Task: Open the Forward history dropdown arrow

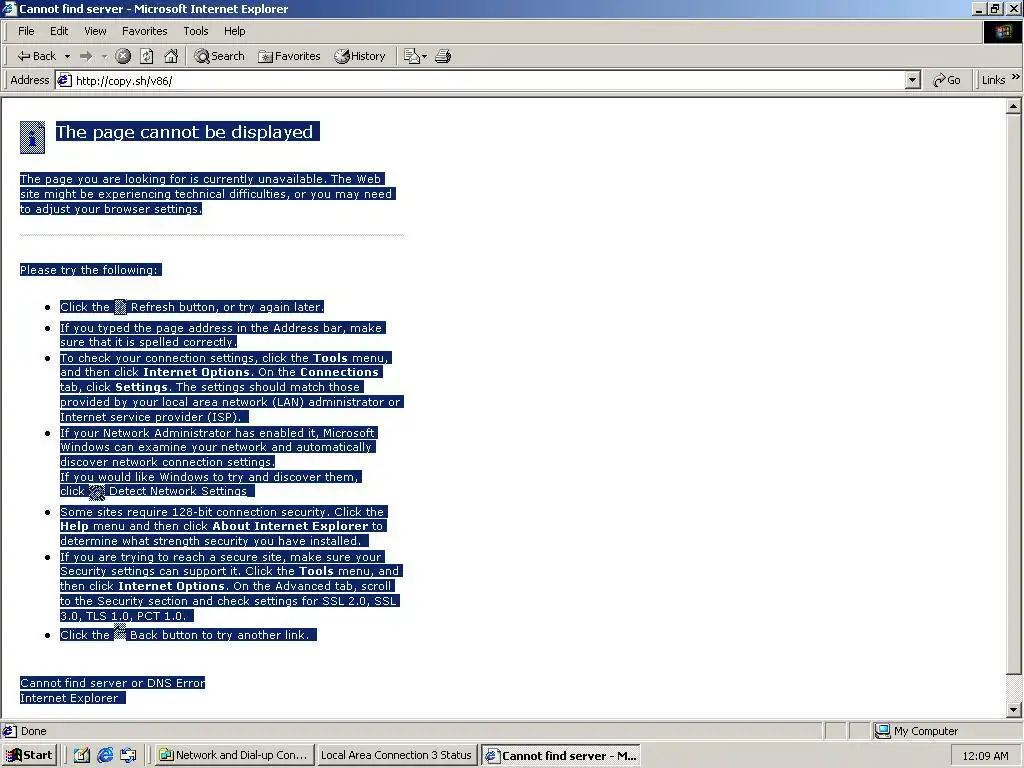Action: (104, 56)
